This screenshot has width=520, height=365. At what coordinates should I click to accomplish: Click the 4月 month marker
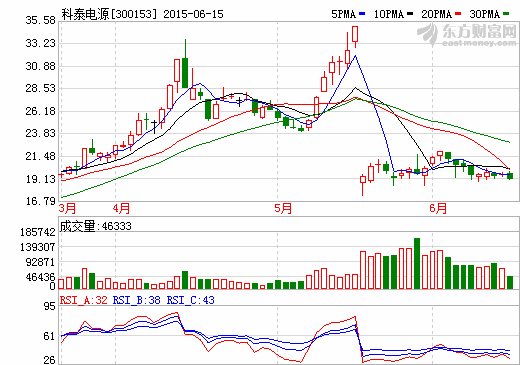pos(121,209)
